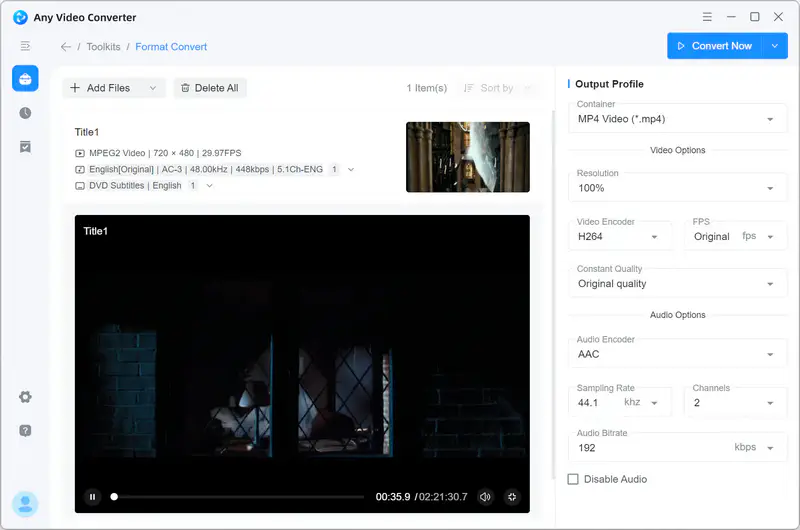Viewport: 800px width, 530px height.
Task: Open the Resolution 100% dropdown
Action: (678, 188)
